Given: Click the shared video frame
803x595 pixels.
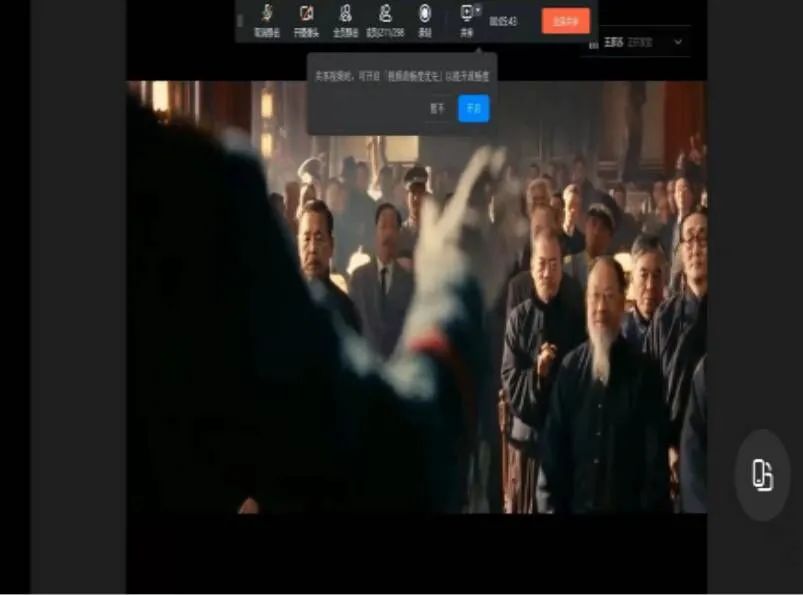Looking at the screenshot, I should coord(417,297).
